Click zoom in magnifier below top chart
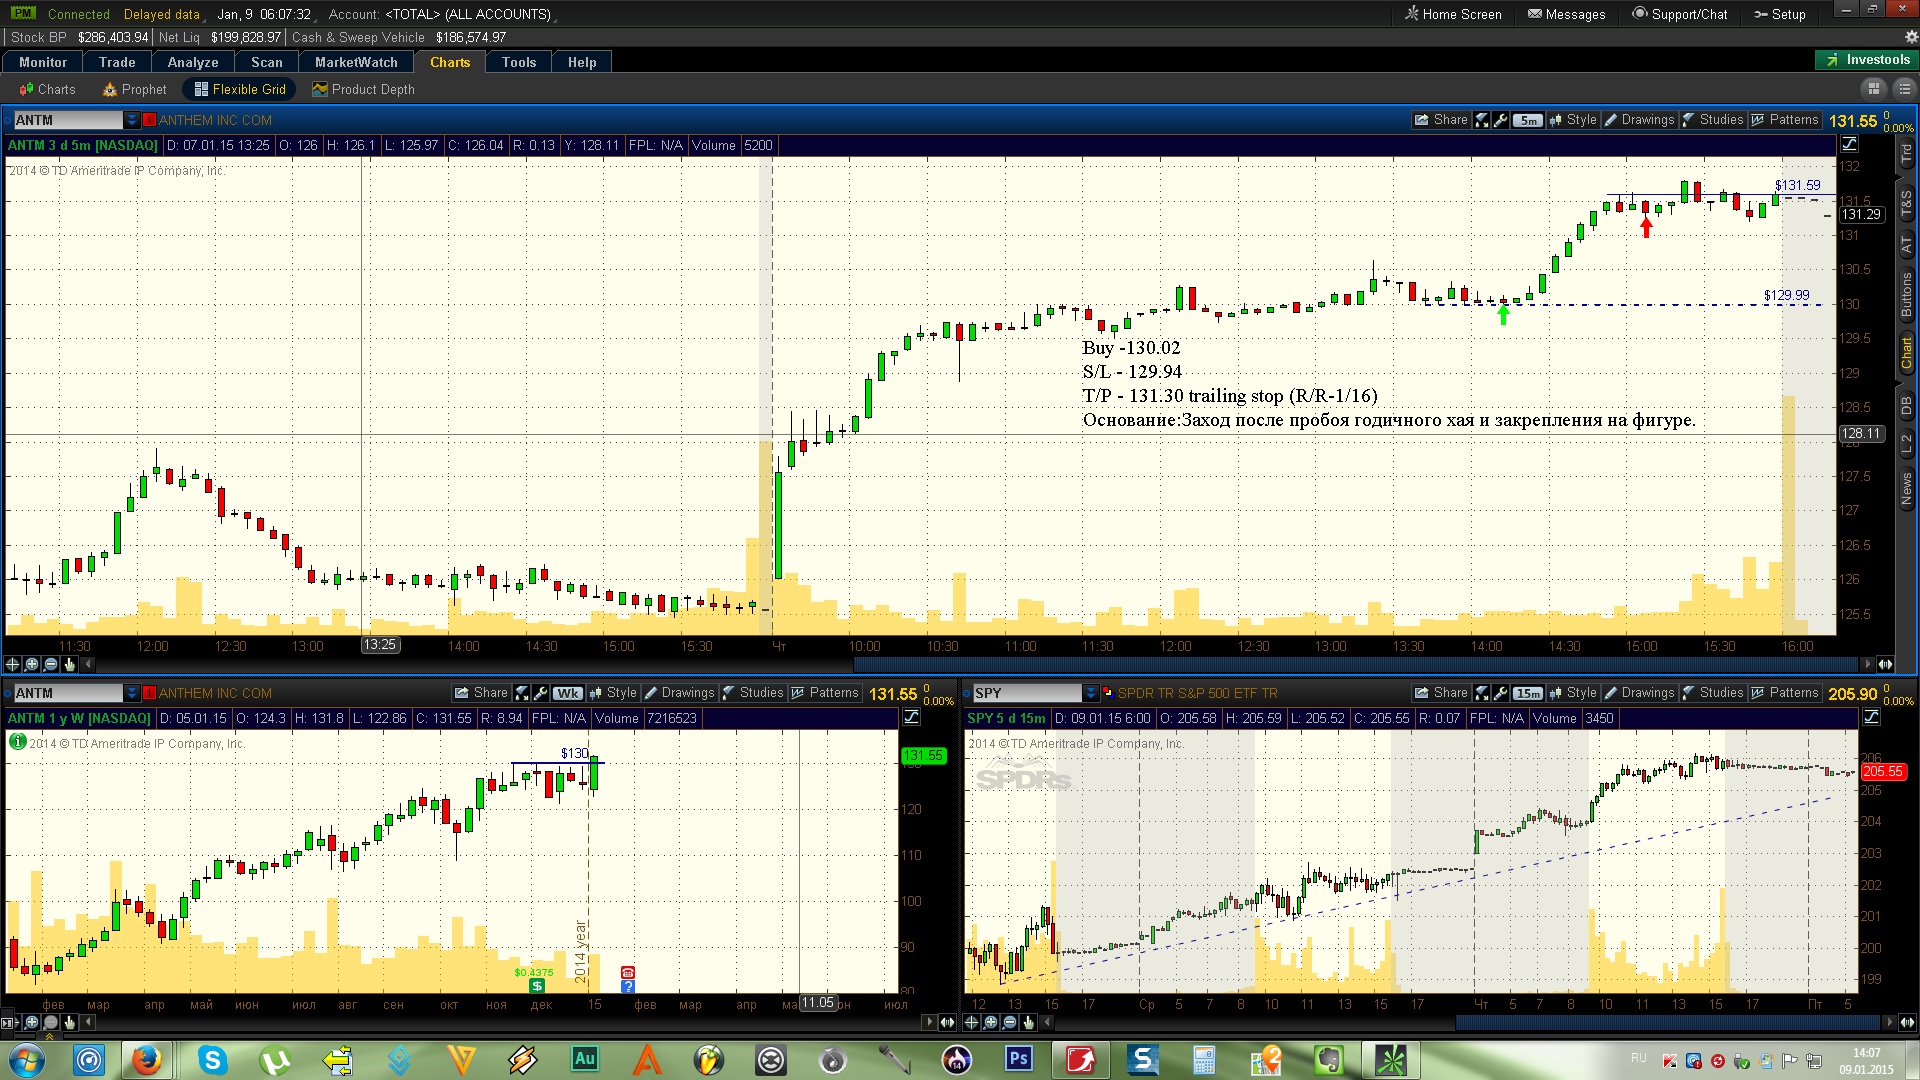The image size is (1920, 1080). 32,664
